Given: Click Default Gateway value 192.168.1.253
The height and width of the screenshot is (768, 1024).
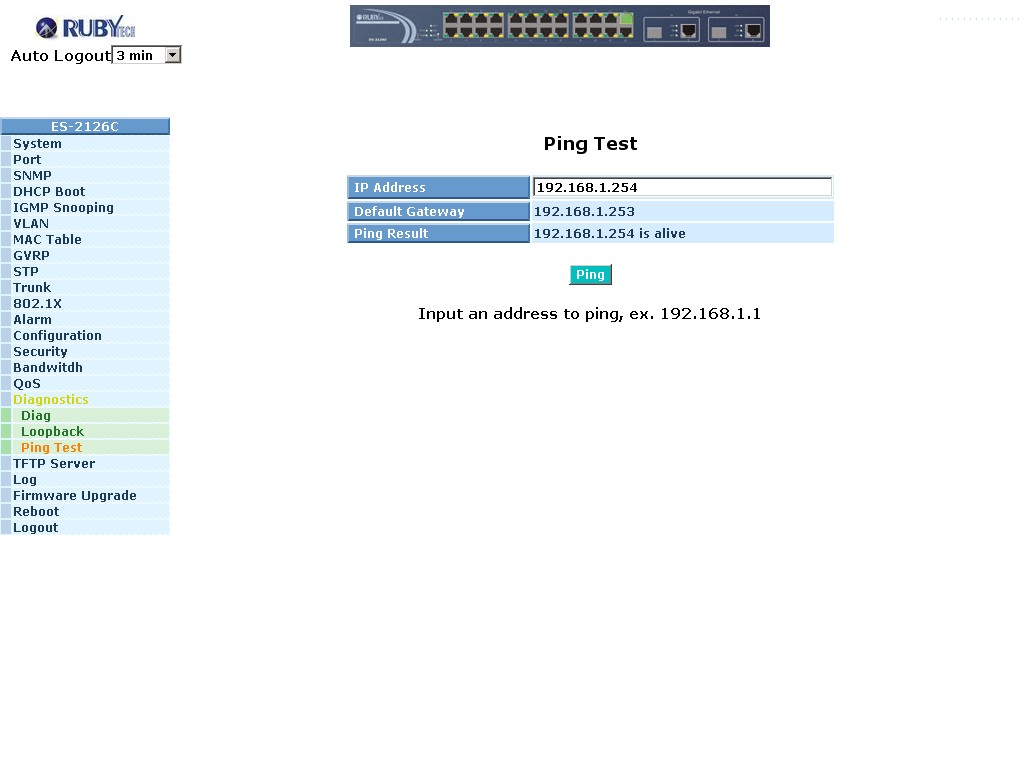Looking at the screenshot, I should coord(584,212).
